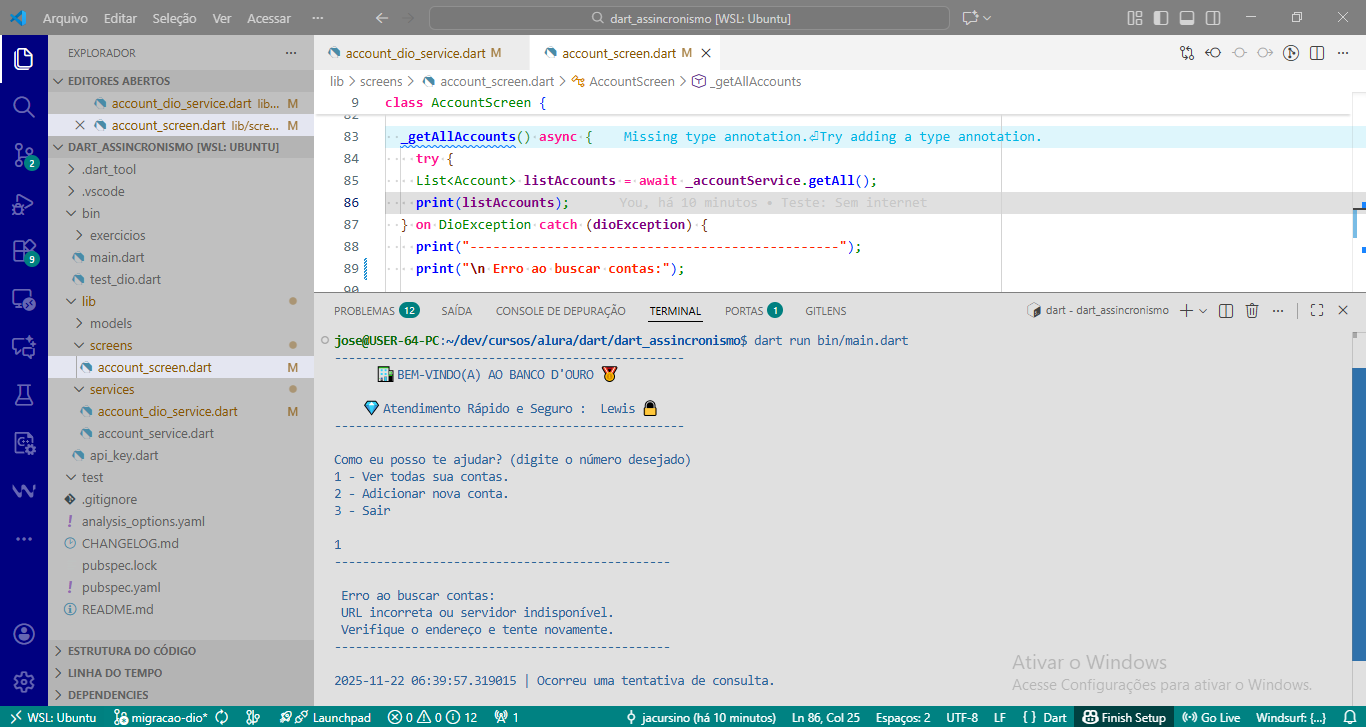Open the Testing flask icon view
The height and width of the screenshot is (727, 1366).
click(23, 395)
